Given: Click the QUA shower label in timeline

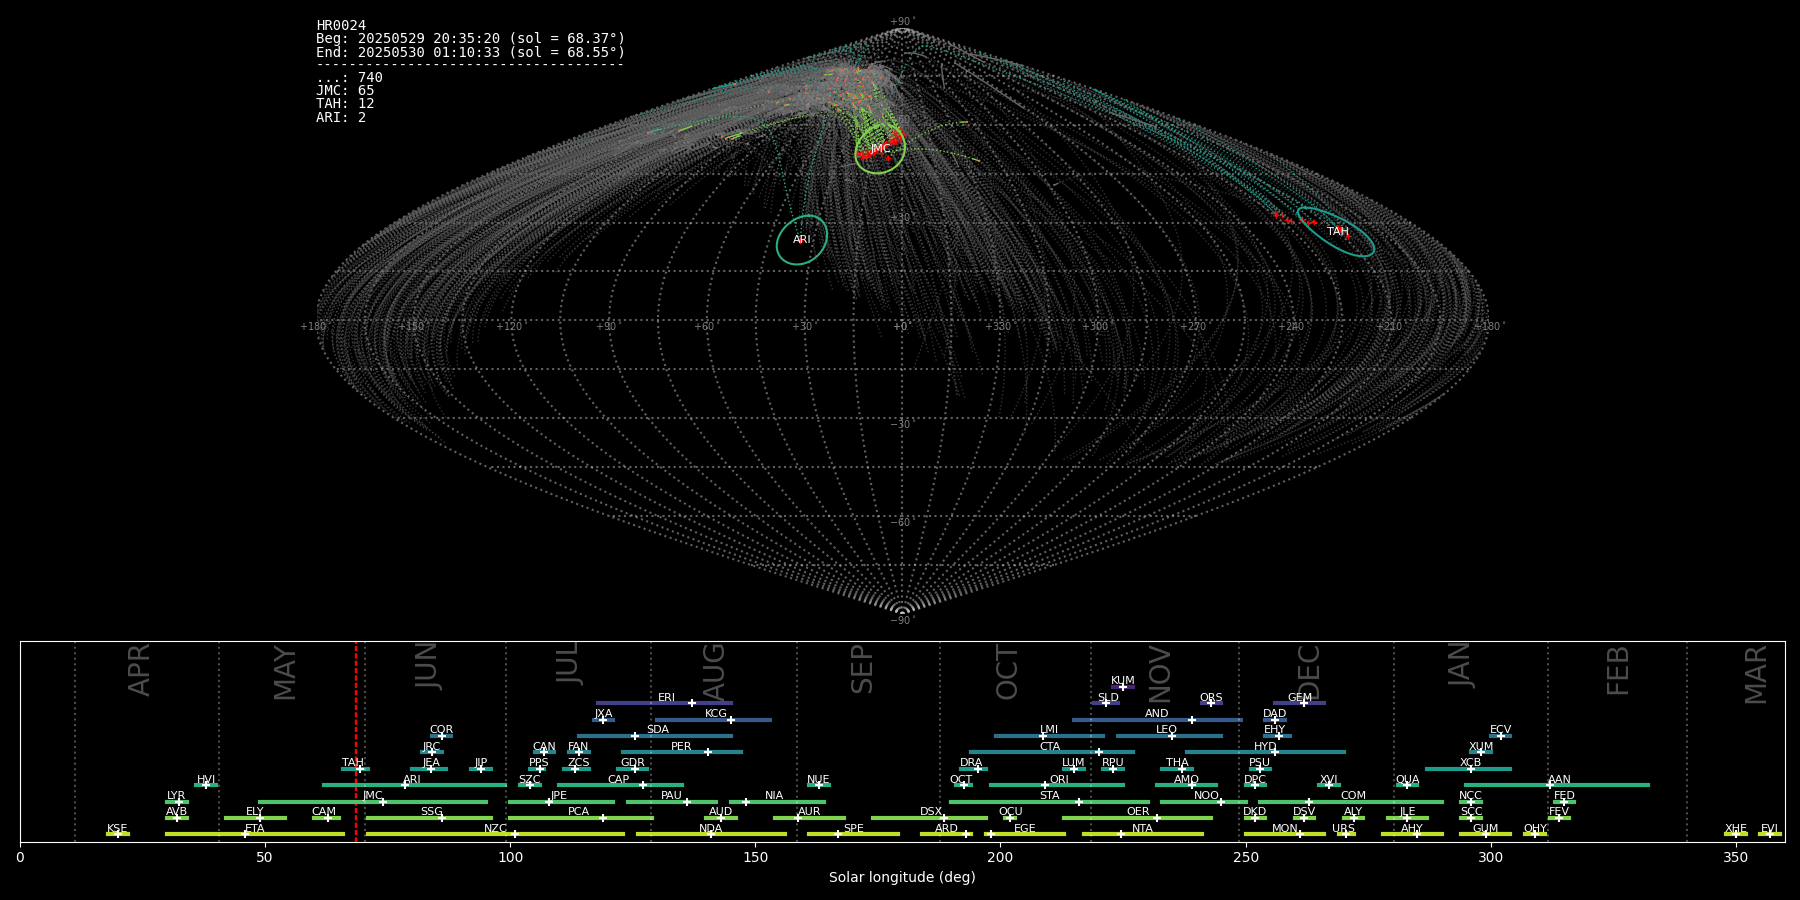Looking at the screenshot, I should click(1407, 780).
